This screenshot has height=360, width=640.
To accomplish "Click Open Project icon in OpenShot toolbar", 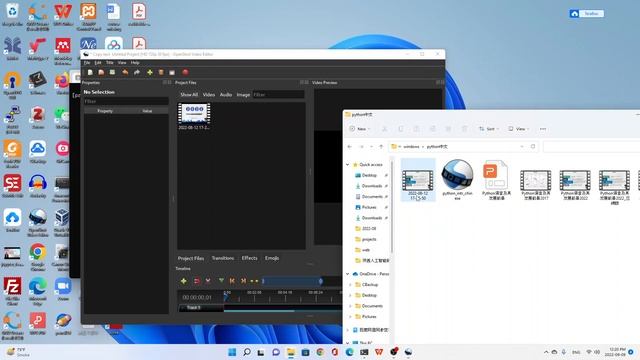I will [101, 72].
